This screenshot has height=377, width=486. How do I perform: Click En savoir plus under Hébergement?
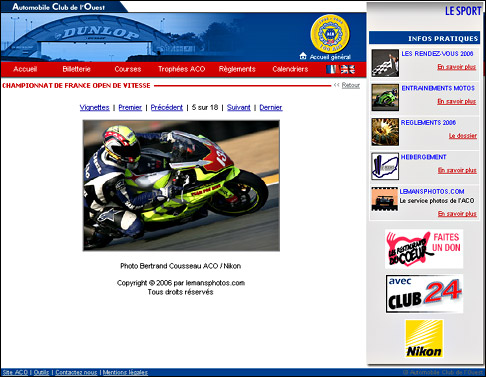pyautogui.click(x=457, y=170)
